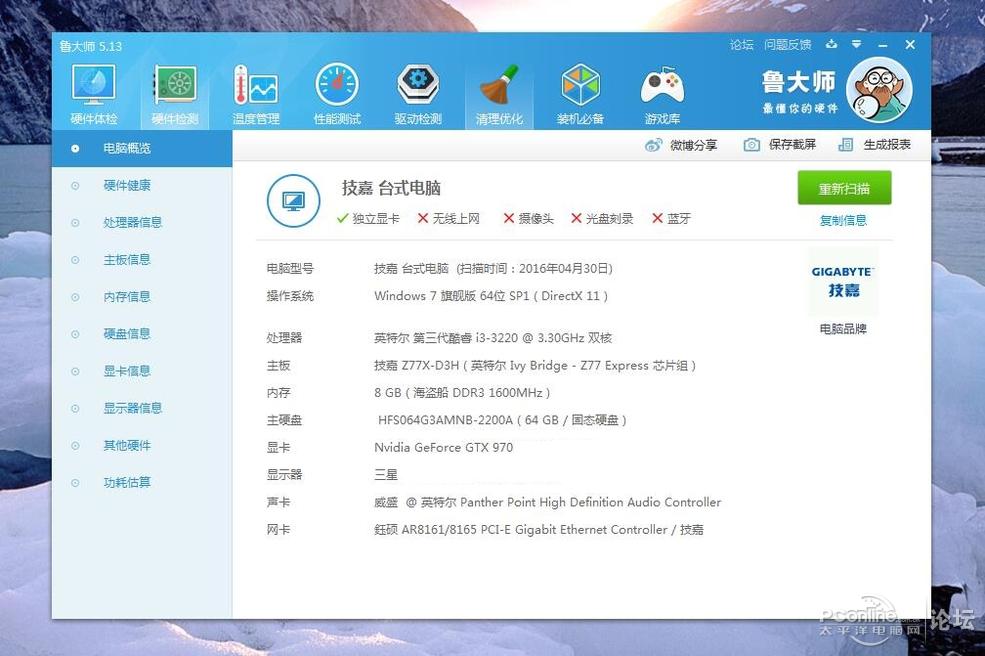This screenshot has width=985, height=656.
Task: Click the 电脑品牌 label under the logo
Action: (x=843, y=329)
